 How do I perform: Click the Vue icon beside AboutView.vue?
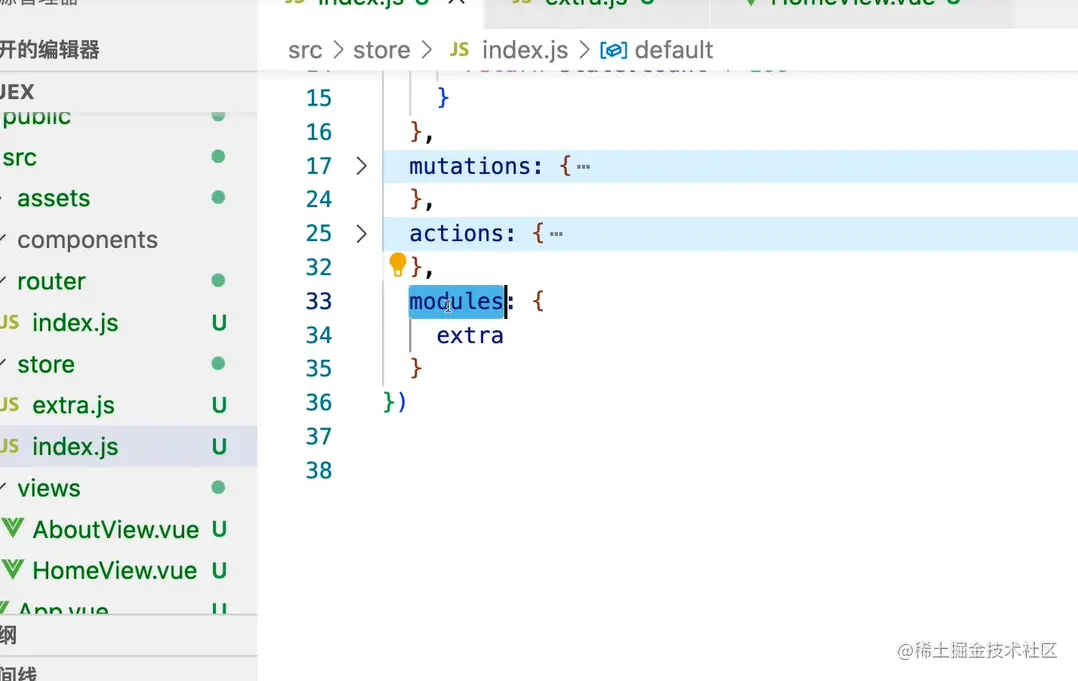tap(12, 528)
